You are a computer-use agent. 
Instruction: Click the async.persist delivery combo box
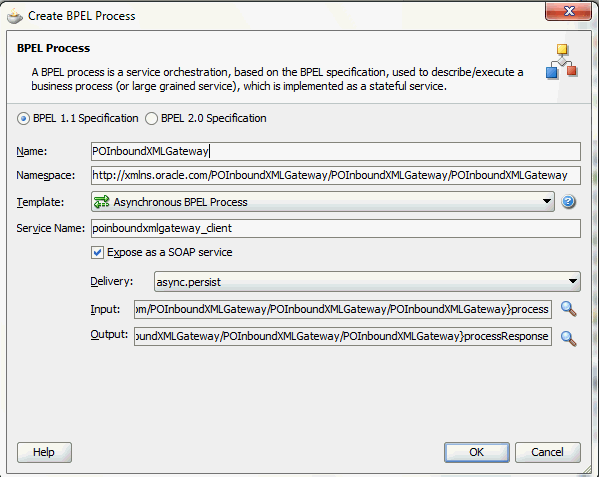click(x=367, y=282)
